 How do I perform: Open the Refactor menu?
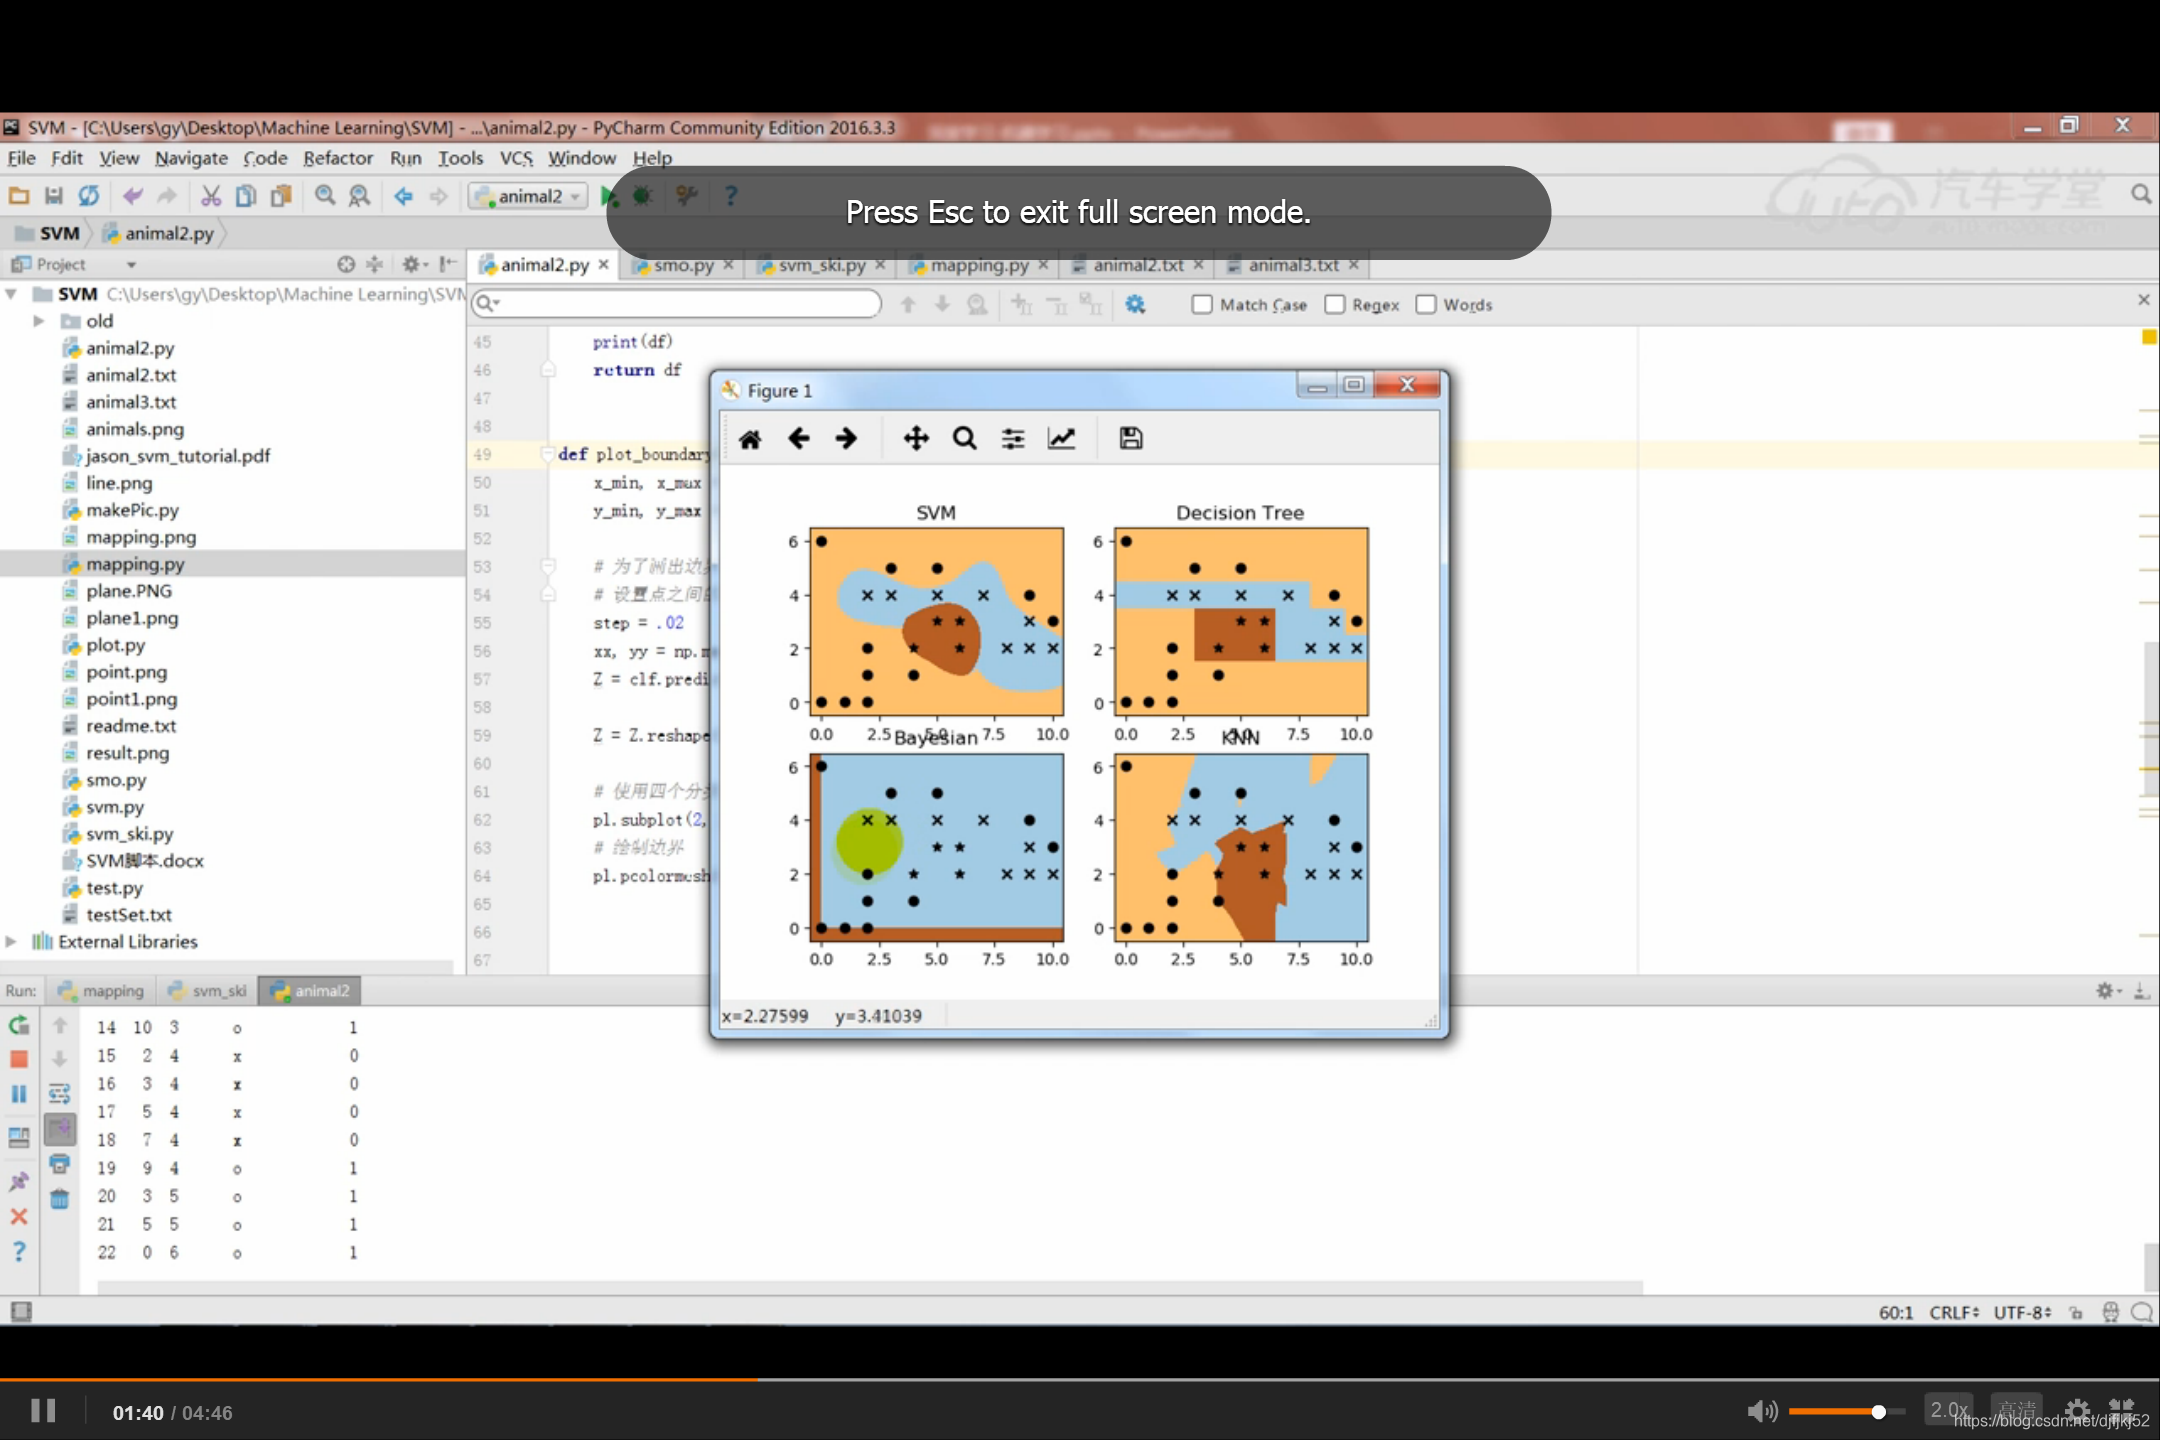coord(338,158)
